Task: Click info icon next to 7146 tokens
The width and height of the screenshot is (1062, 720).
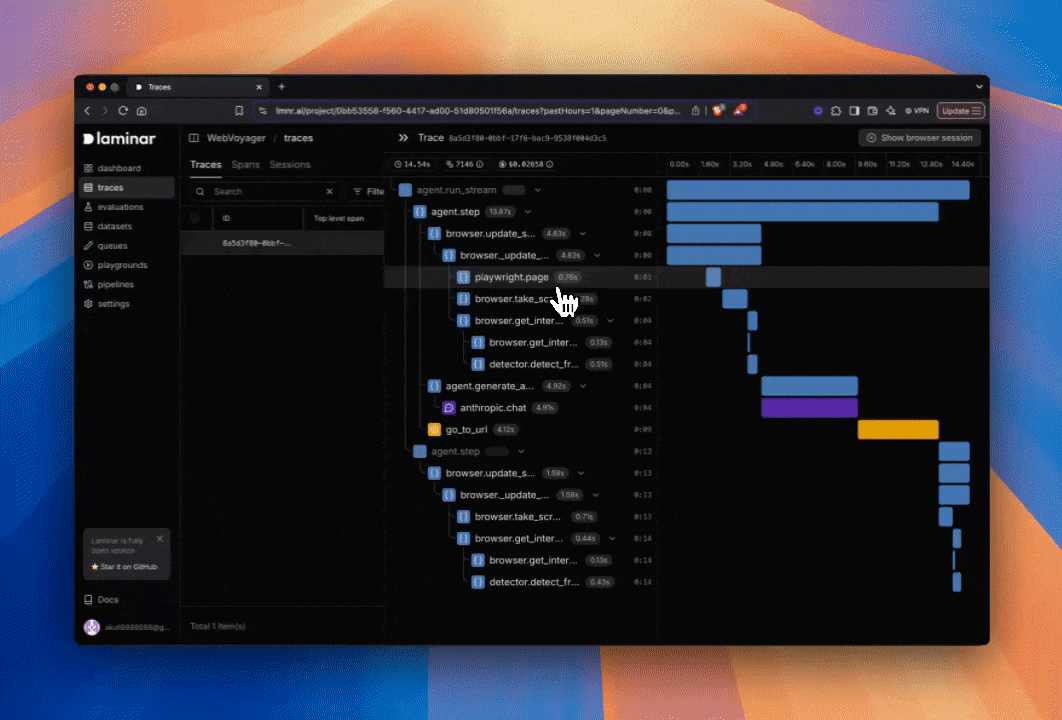Action: [x=480, y=165]
